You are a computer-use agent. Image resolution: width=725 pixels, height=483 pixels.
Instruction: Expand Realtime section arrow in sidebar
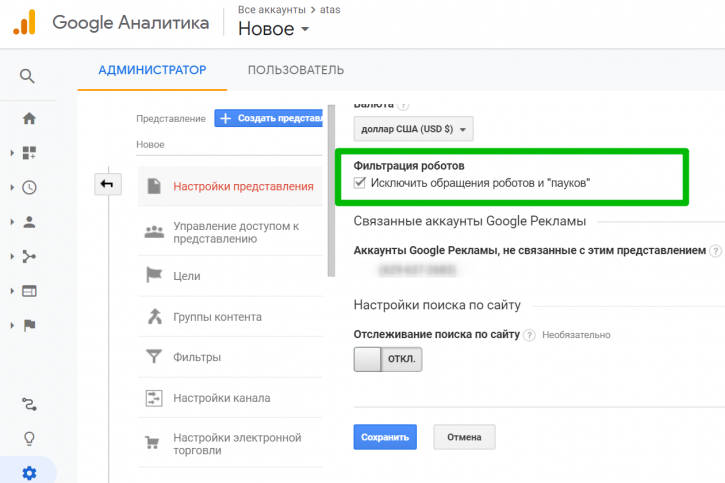[x=12, y=187]
